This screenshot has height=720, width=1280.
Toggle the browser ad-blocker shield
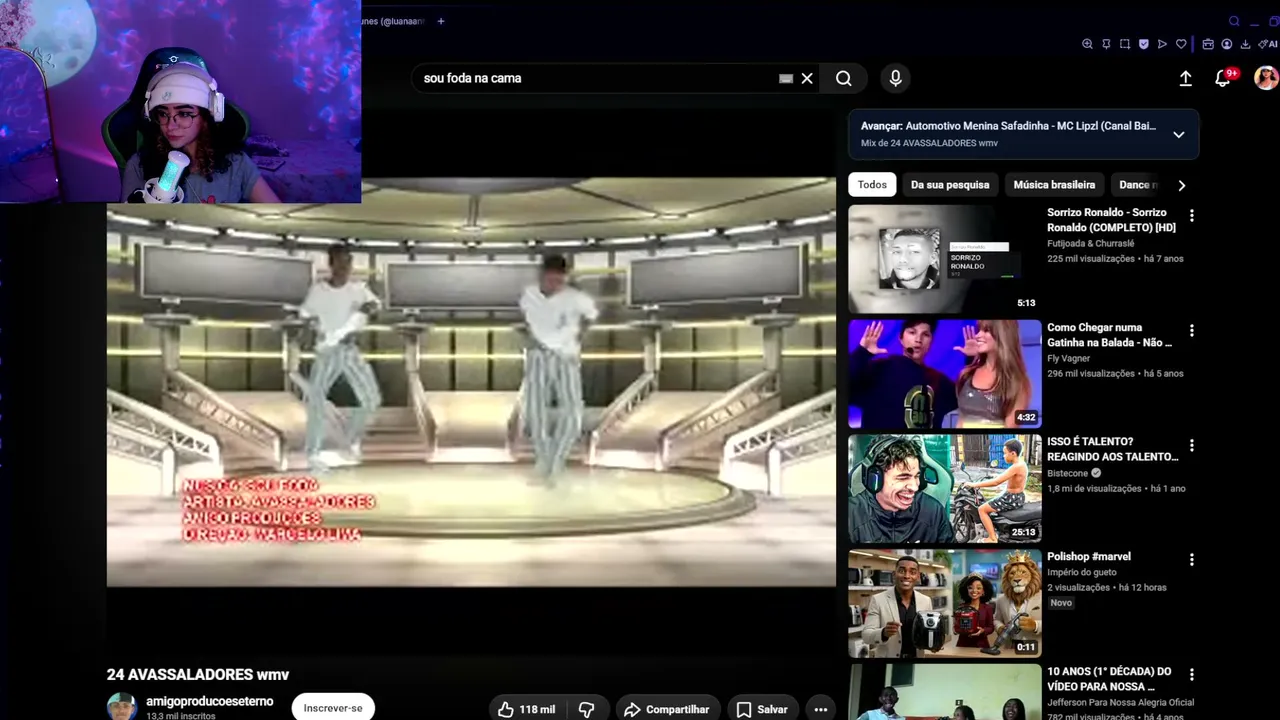click(x=1144, y=44)
